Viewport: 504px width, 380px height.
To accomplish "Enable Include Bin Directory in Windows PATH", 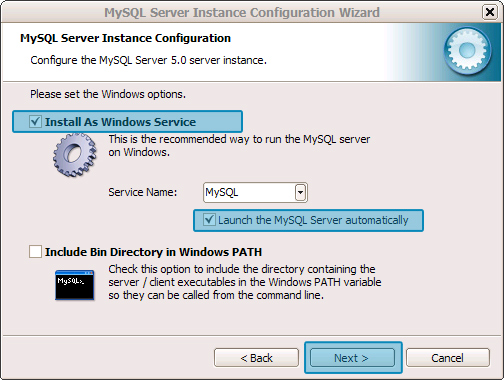I will 35,252.
